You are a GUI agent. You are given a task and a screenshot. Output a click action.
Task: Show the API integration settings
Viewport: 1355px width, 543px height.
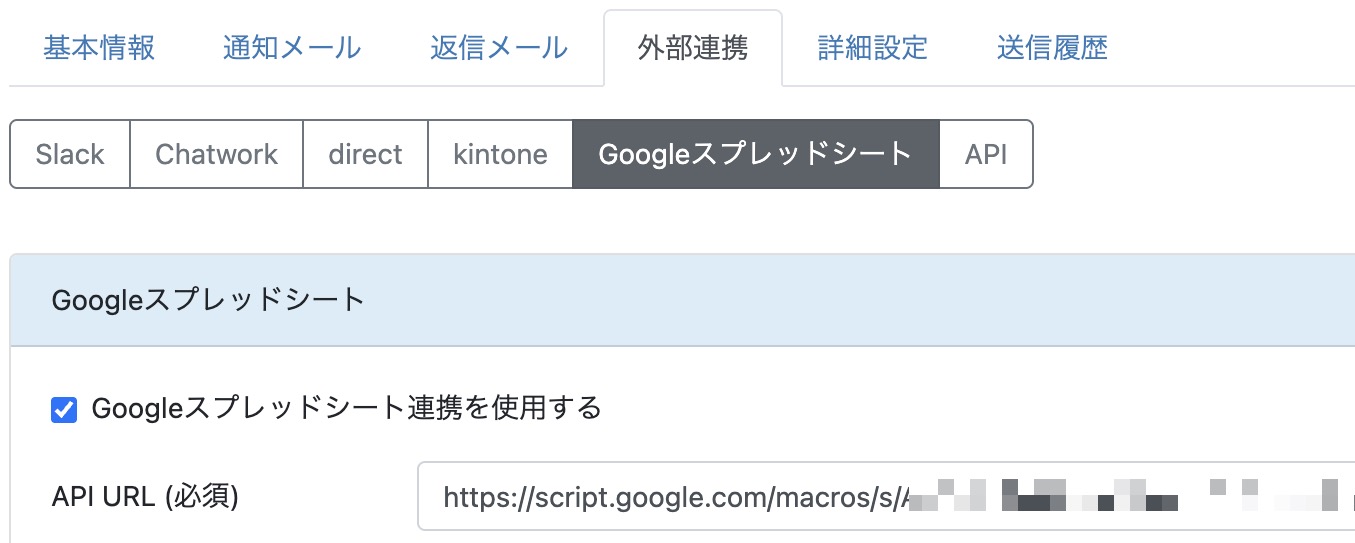tap(986, 155)
